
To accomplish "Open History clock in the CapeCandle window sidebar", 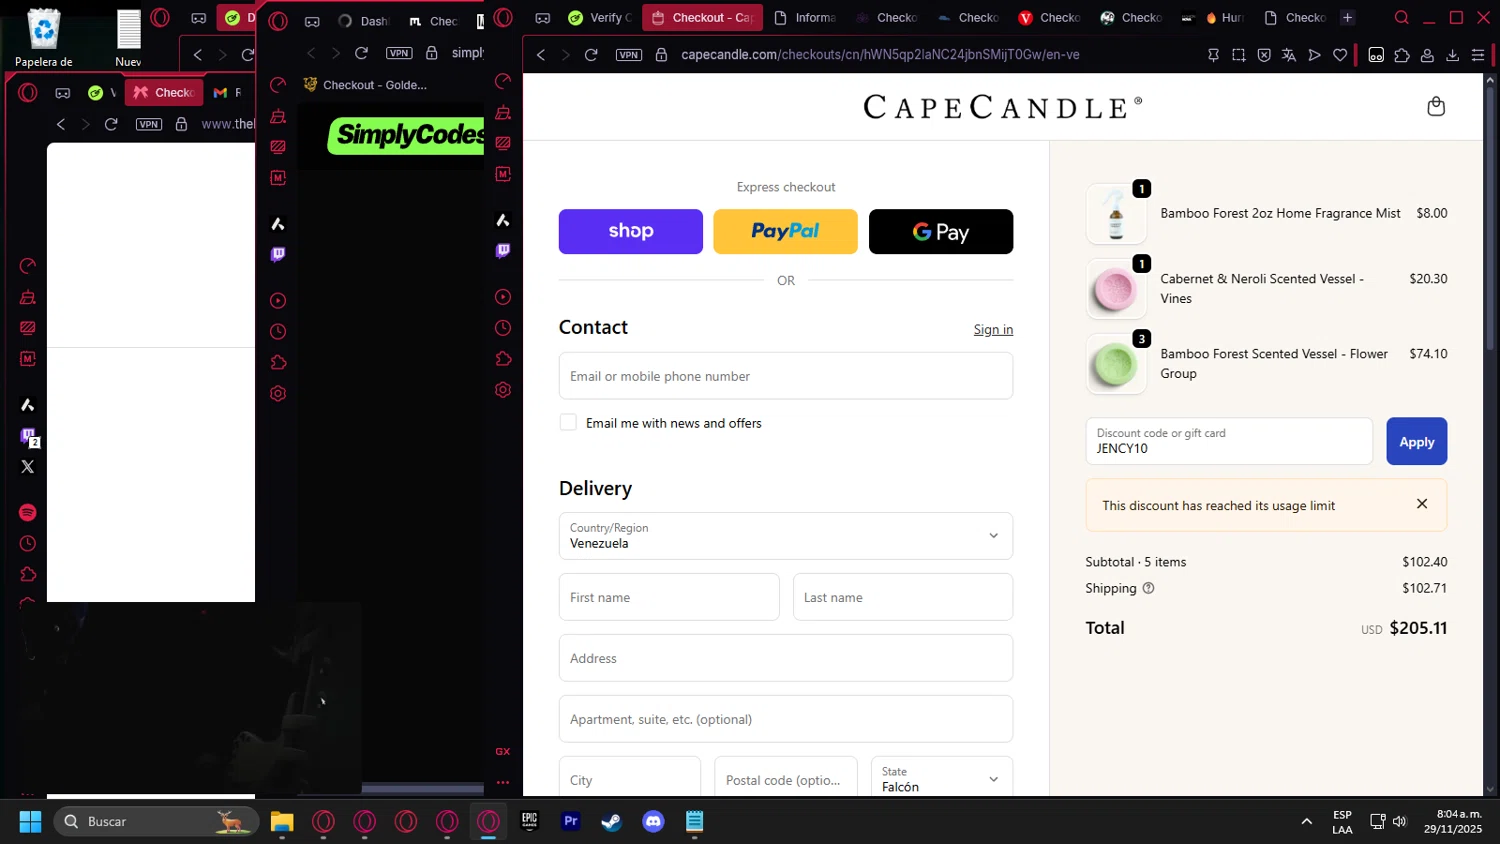I will tap(503, 328).
